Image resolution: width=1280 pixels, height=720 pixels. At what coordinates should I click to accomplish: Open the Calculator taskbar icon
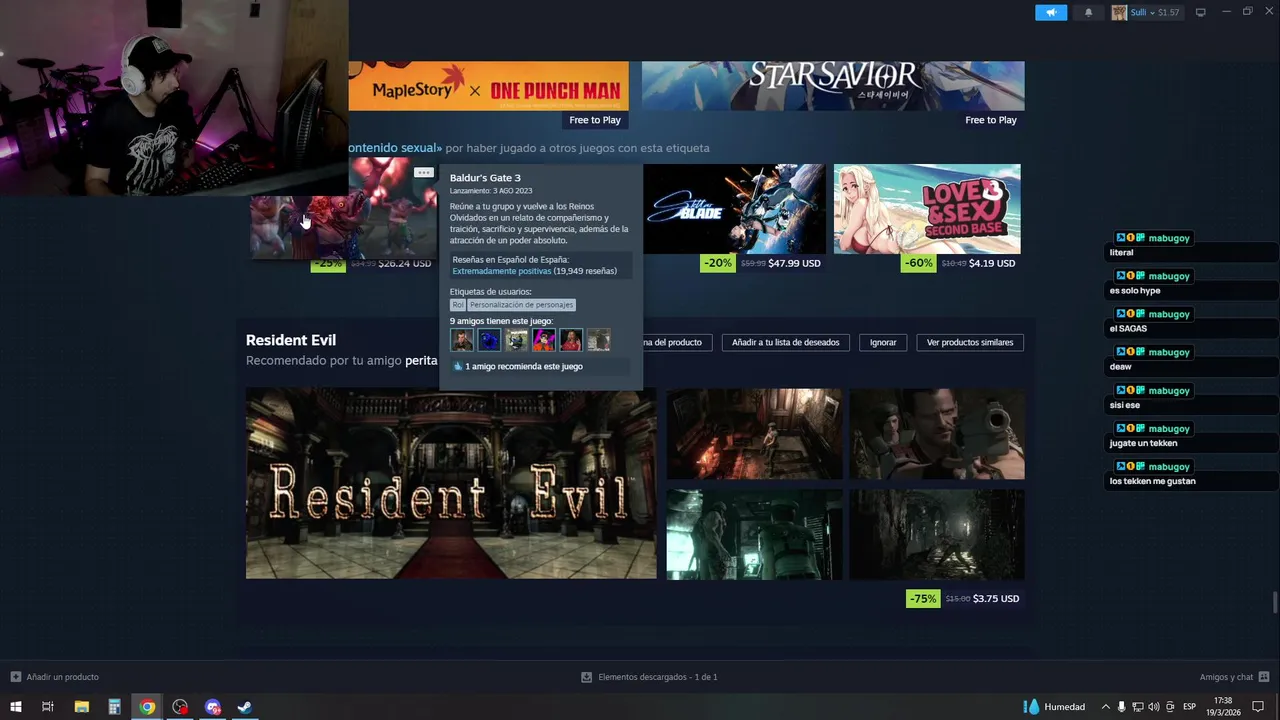click(x=114, y=707)
